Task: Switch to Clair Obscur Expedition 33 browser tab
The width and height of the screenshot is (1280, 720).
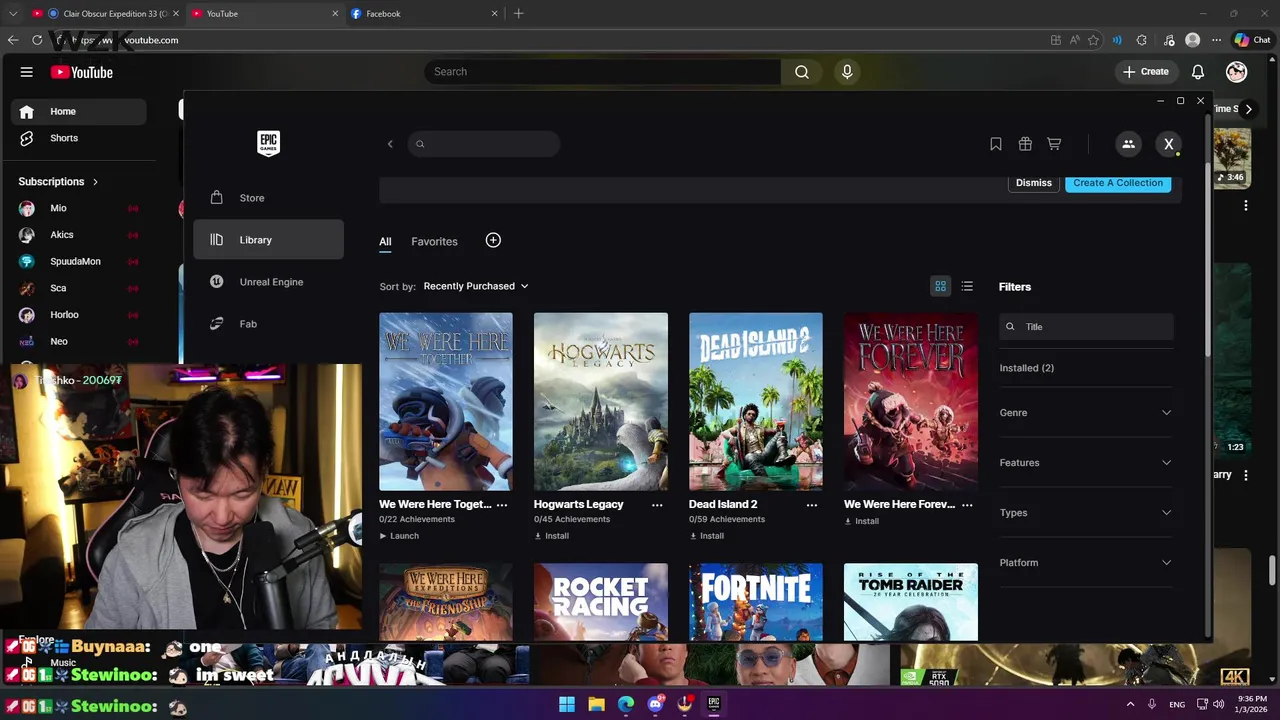Action: click(106, 14)
